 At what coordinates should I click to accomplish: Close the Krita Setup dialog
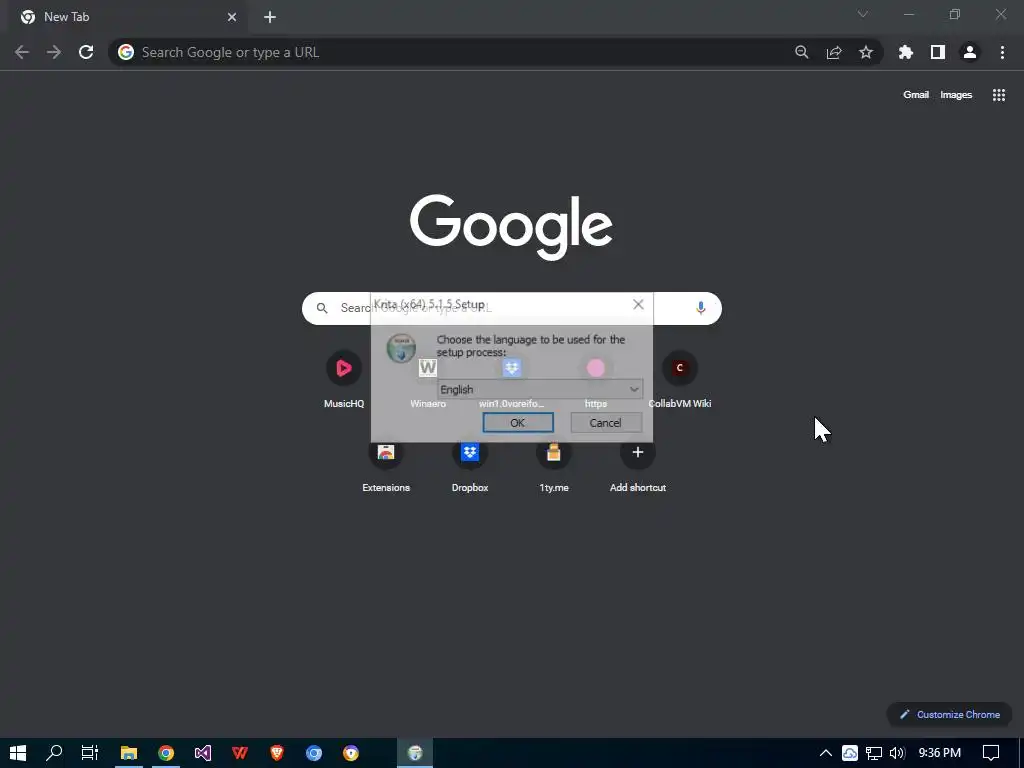click(x=638, y=304)
